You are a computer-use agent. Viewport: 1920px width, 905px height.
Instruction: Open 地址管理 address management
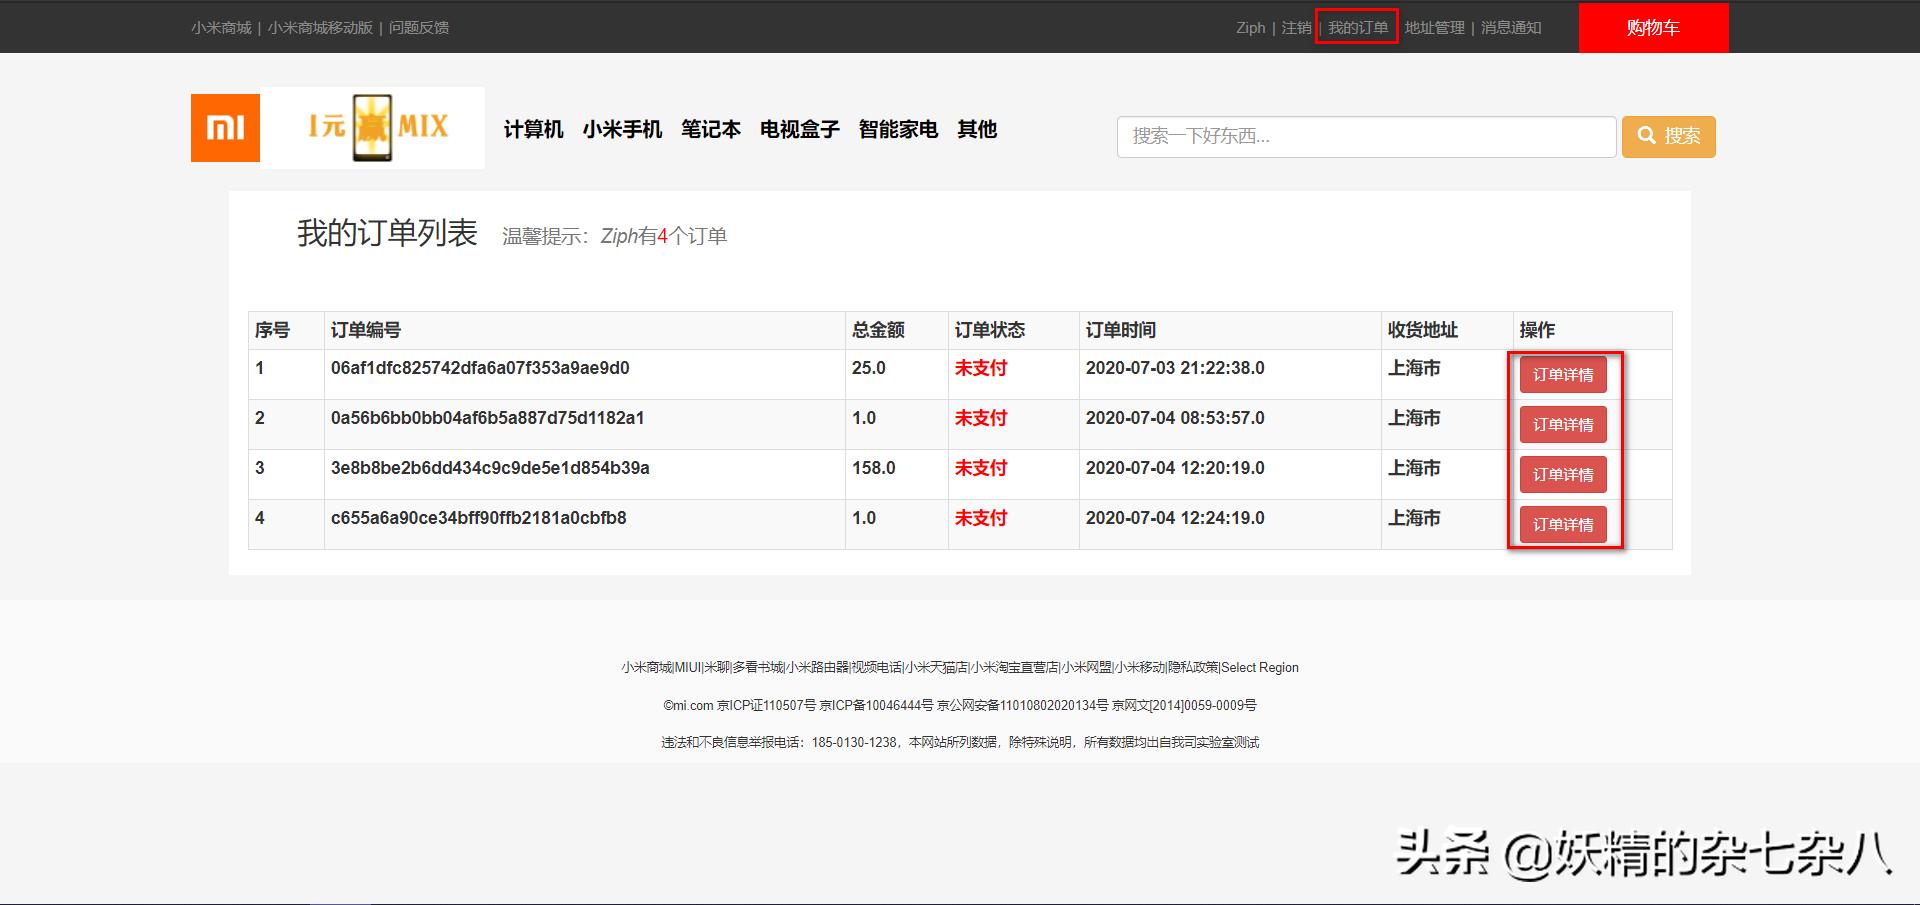(1434, 27)
